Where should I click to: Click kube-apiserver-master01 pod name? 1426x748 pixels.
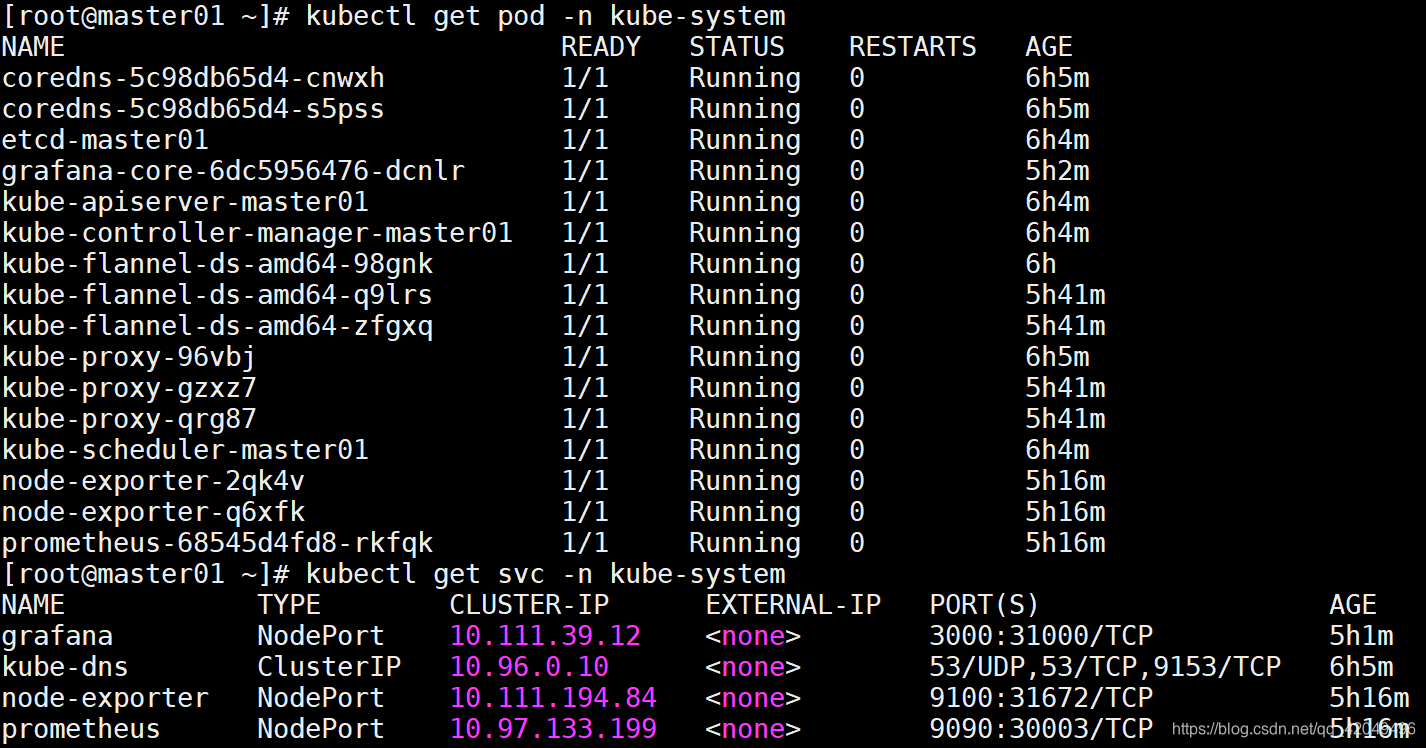[x=185, y=203]
